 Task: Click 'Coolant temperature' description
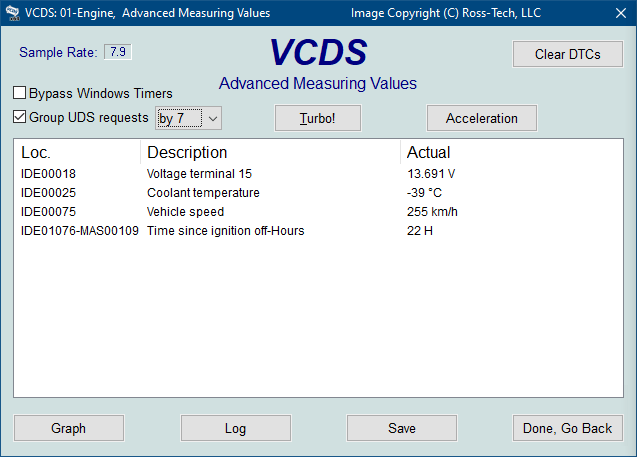click(203, 193)
